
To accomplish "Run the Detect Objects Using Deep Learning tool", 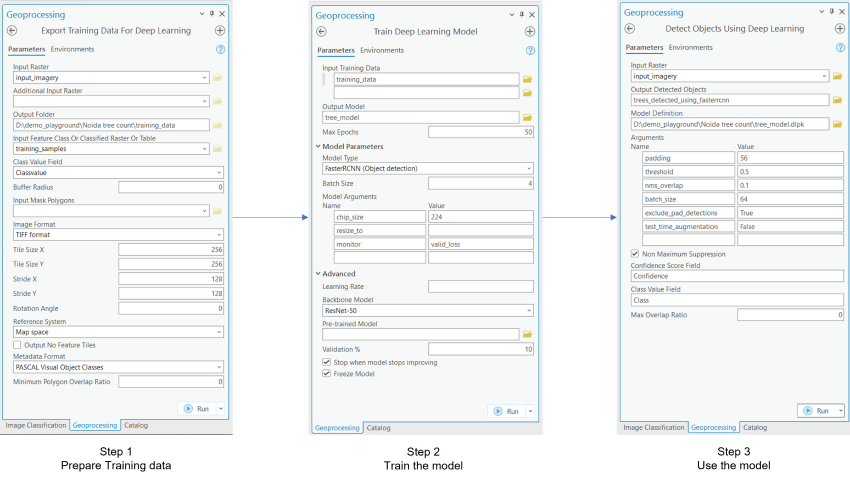I will coord(816,410).
